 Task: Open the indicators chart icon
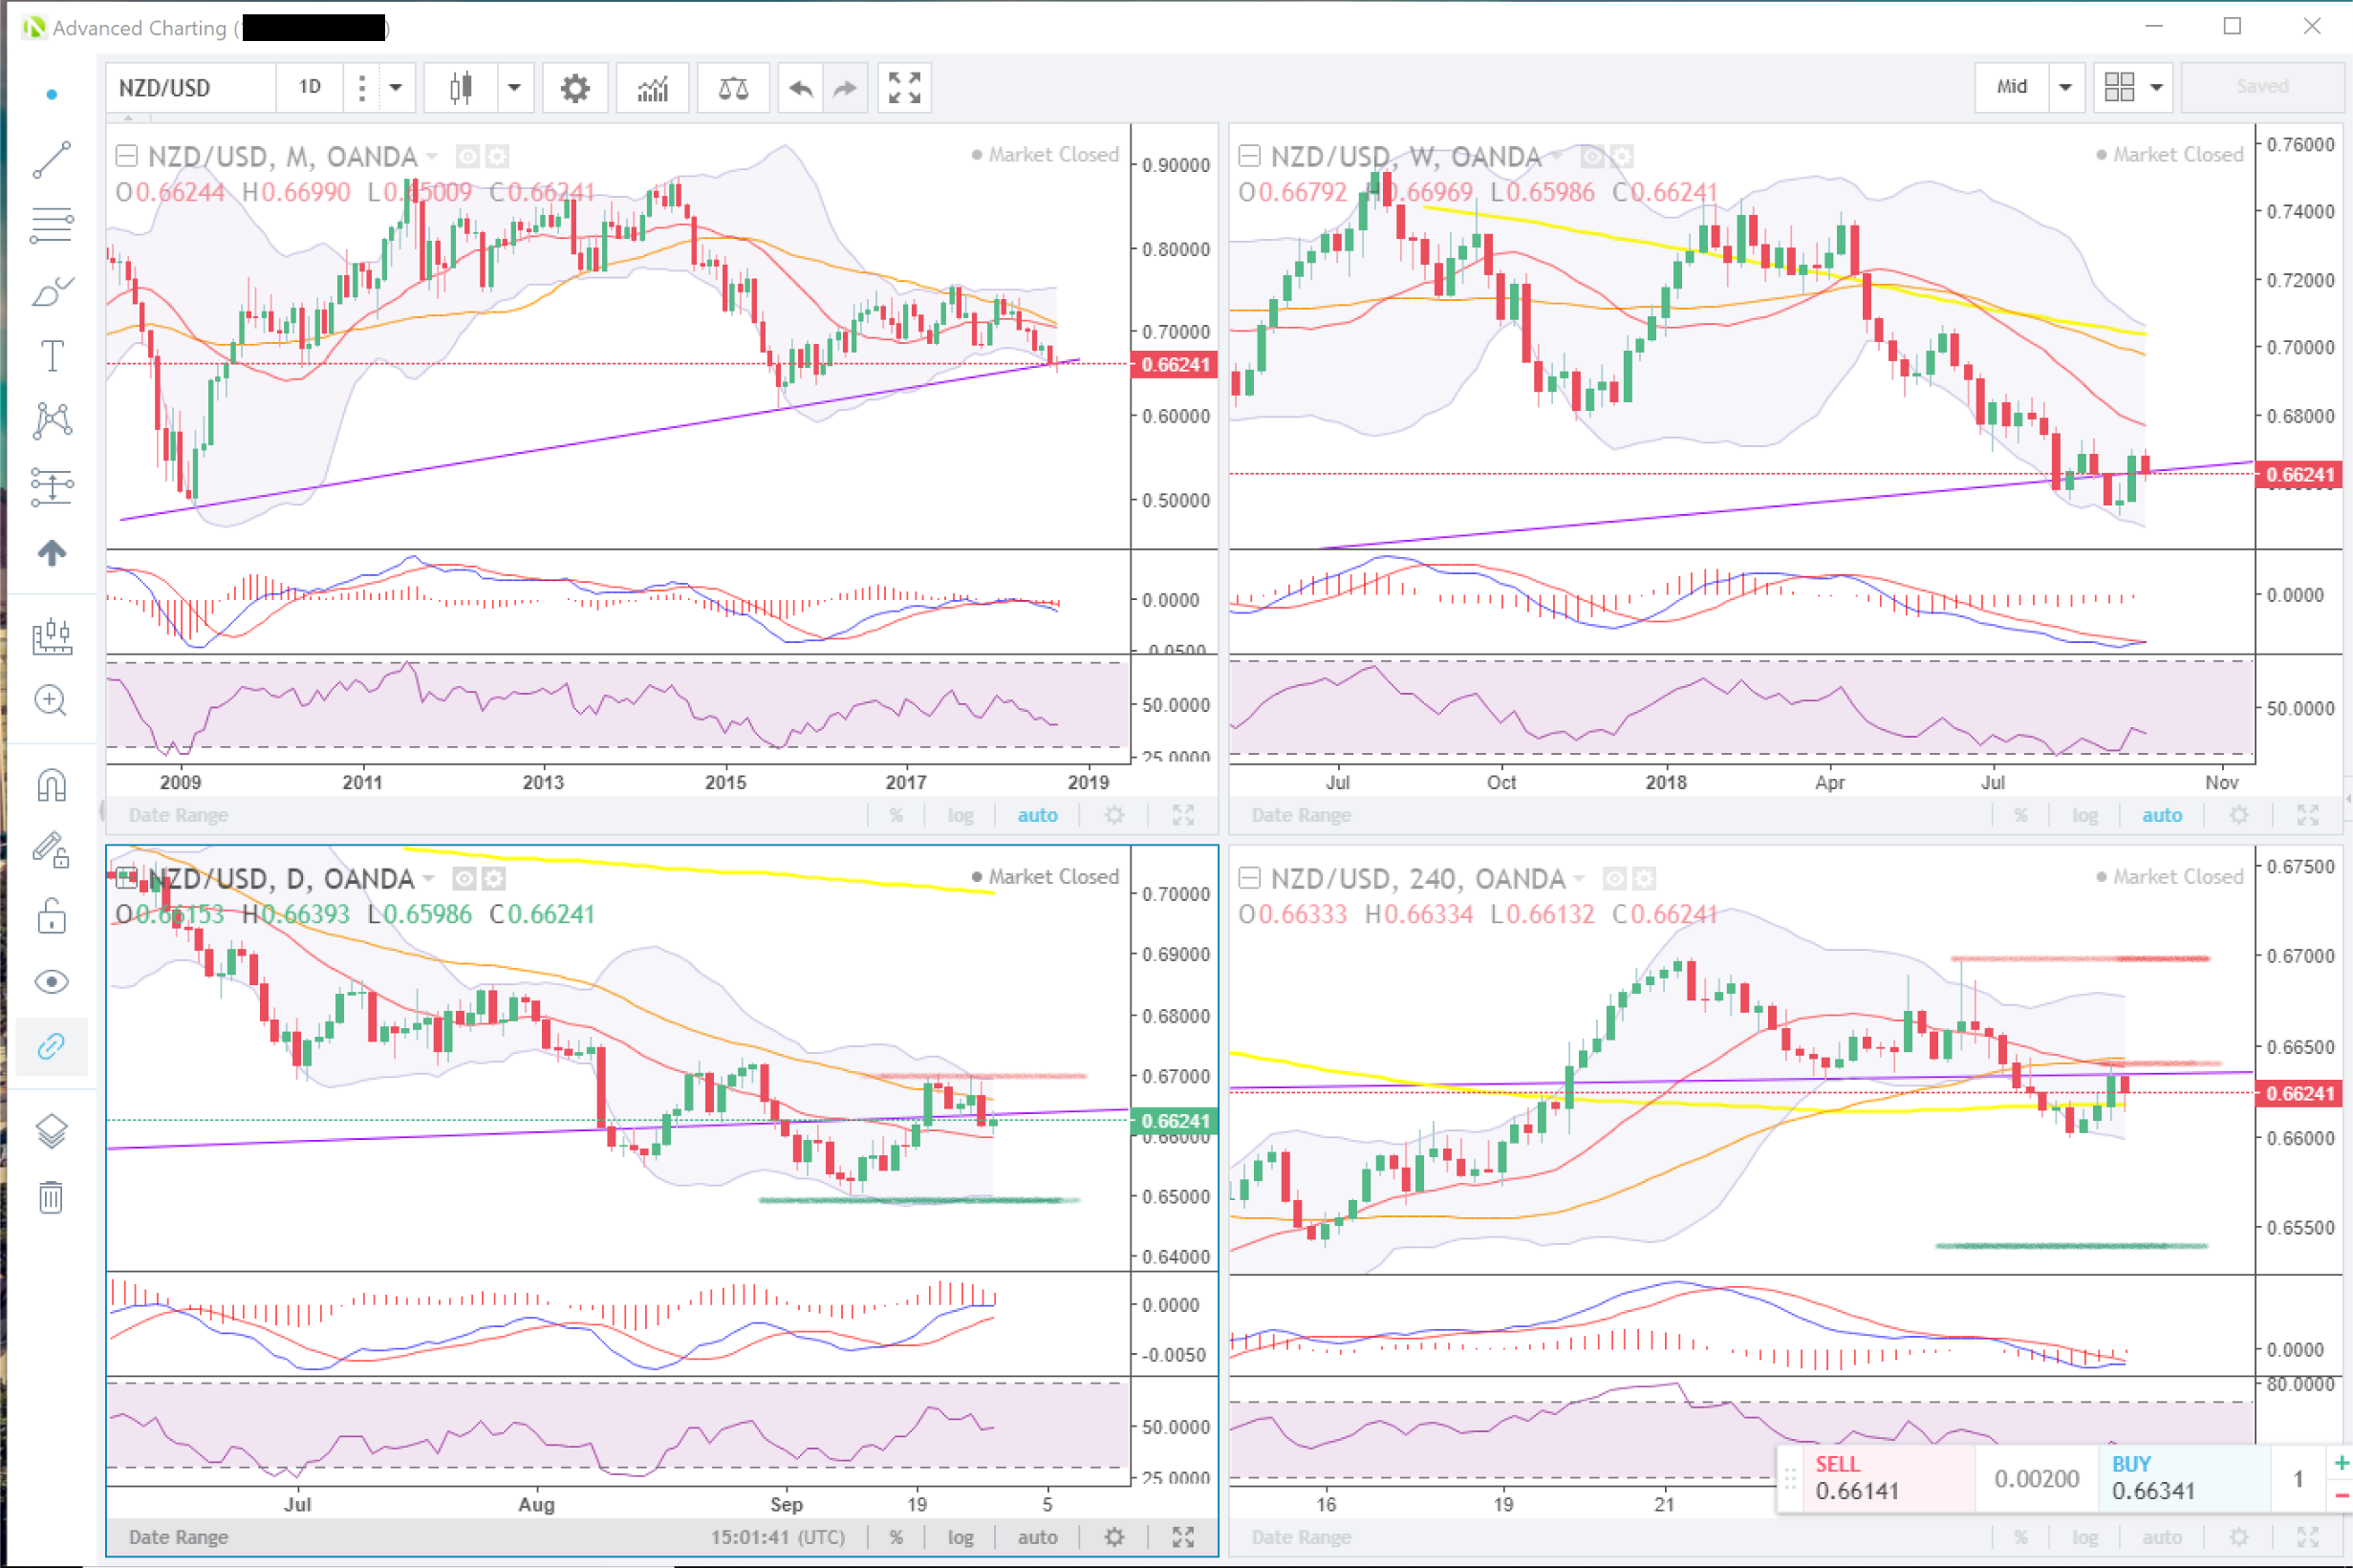652,88
